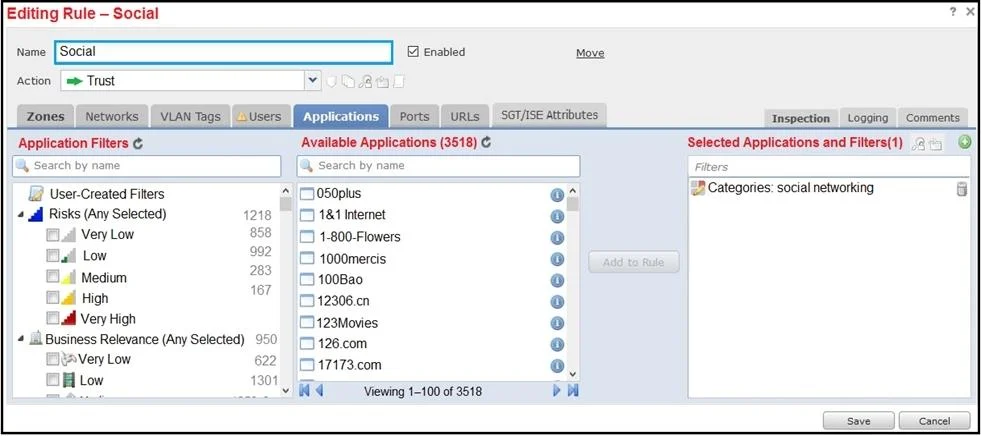Click the Move link

590,53
